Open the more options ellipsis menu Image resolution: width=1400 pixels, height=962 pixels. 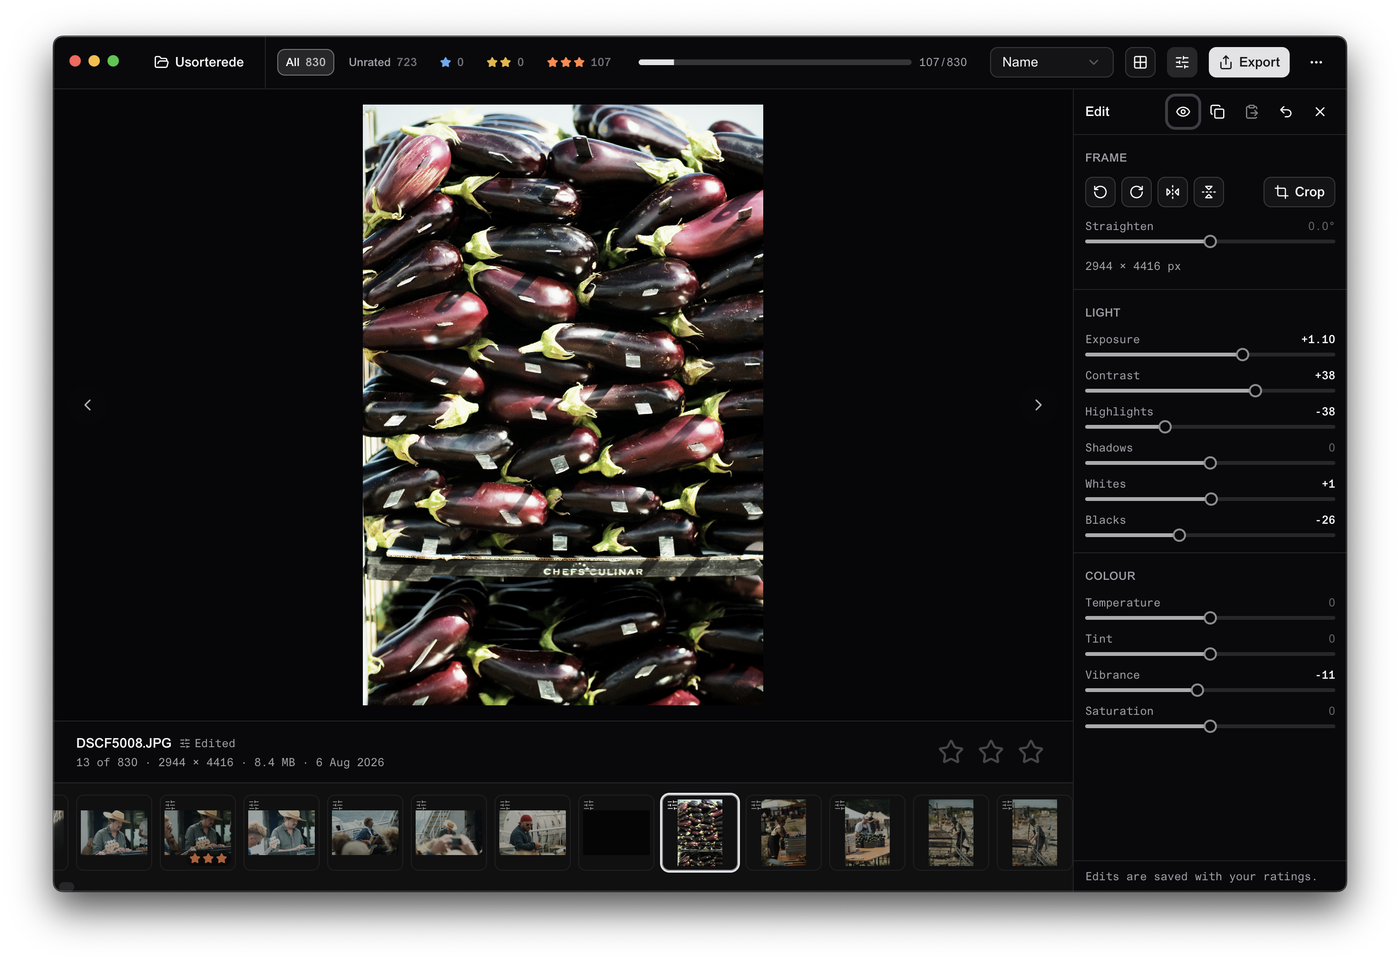coord(1316,62)
